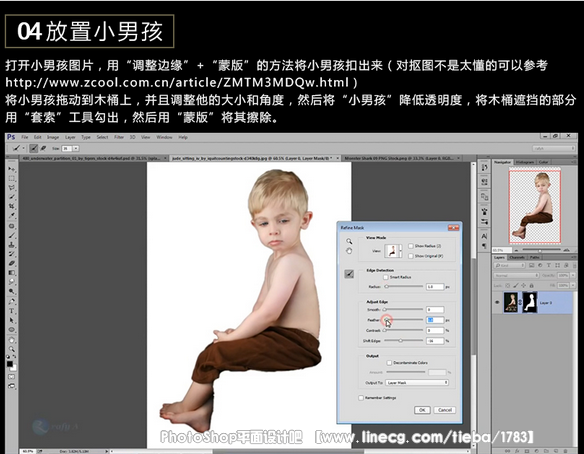Open the Filter menu
This screenshot has width=584, height=454.
[119, 137]
